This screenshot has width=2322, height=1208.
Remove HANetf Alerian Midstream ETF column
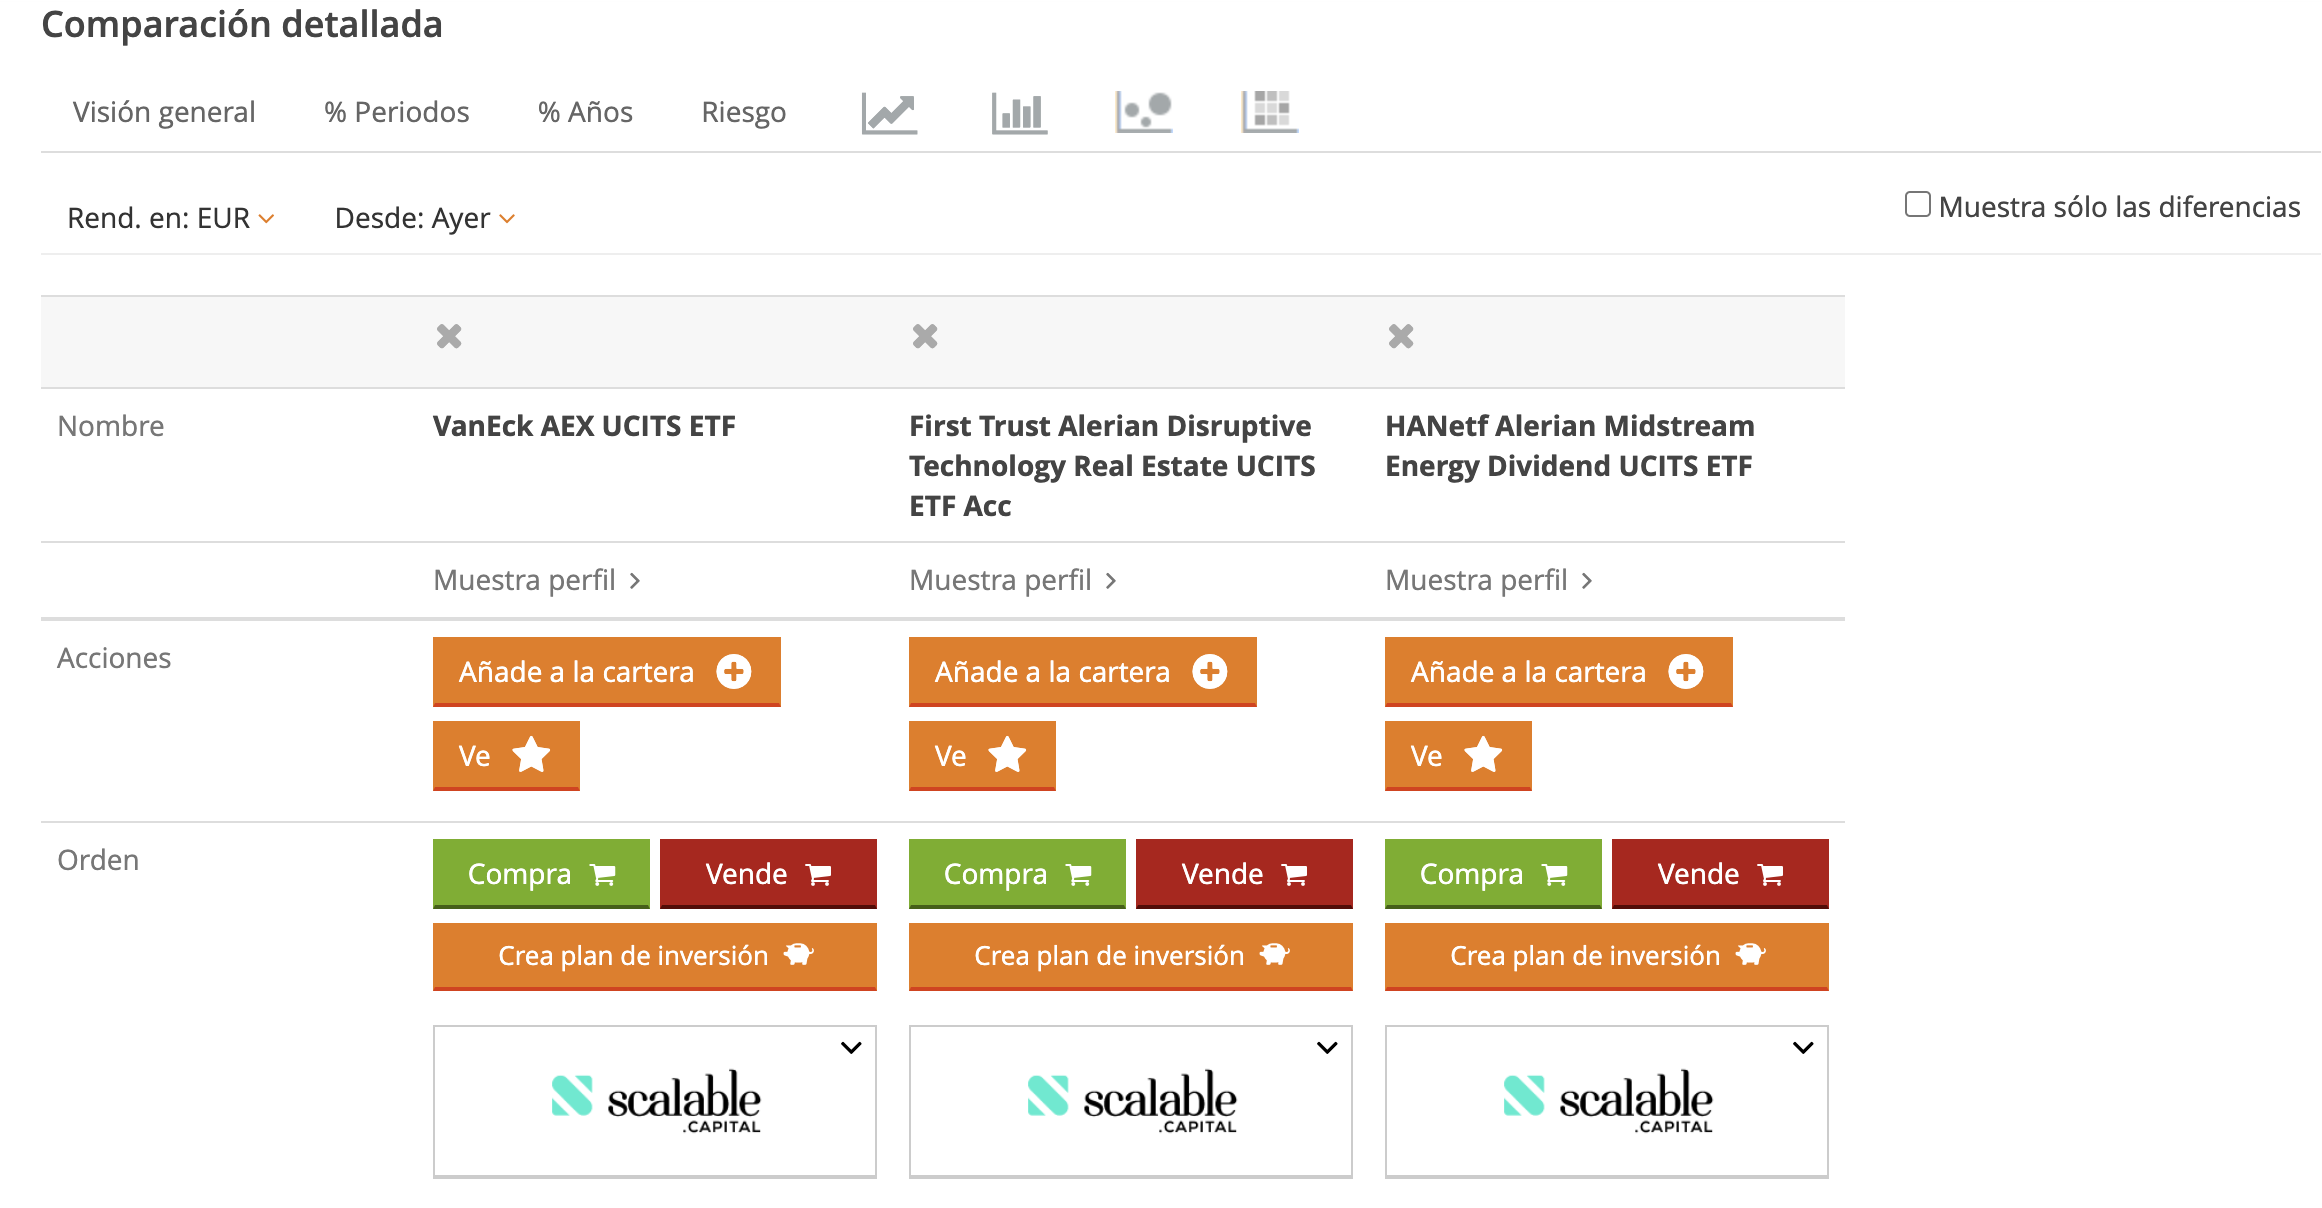click(x=1401, y=337)
